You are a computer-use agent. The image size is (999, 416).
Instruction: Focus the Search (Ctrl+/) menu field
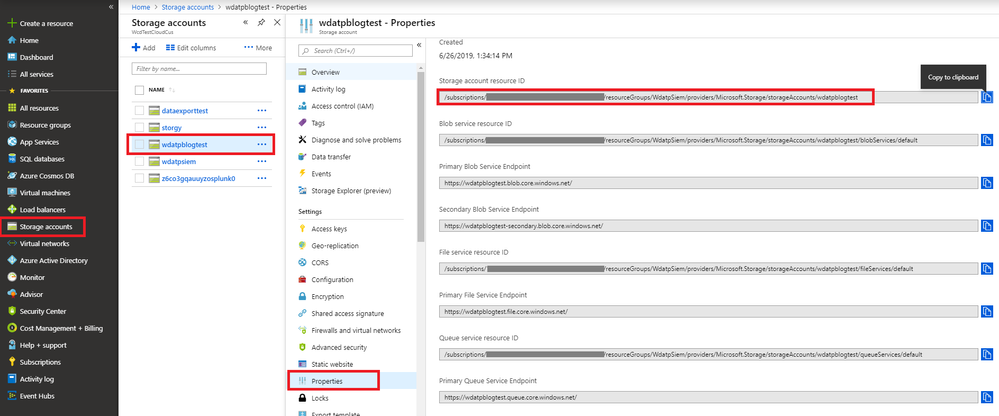click(355, 50)
